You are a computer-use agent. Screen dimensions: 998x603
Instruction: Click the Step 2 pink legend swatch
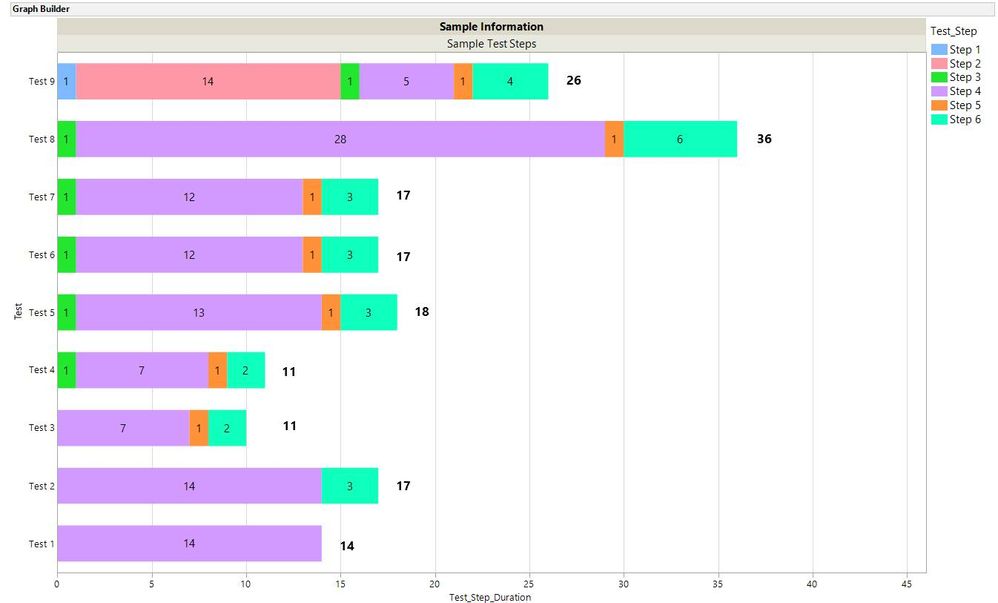click(x=939, y=64)
